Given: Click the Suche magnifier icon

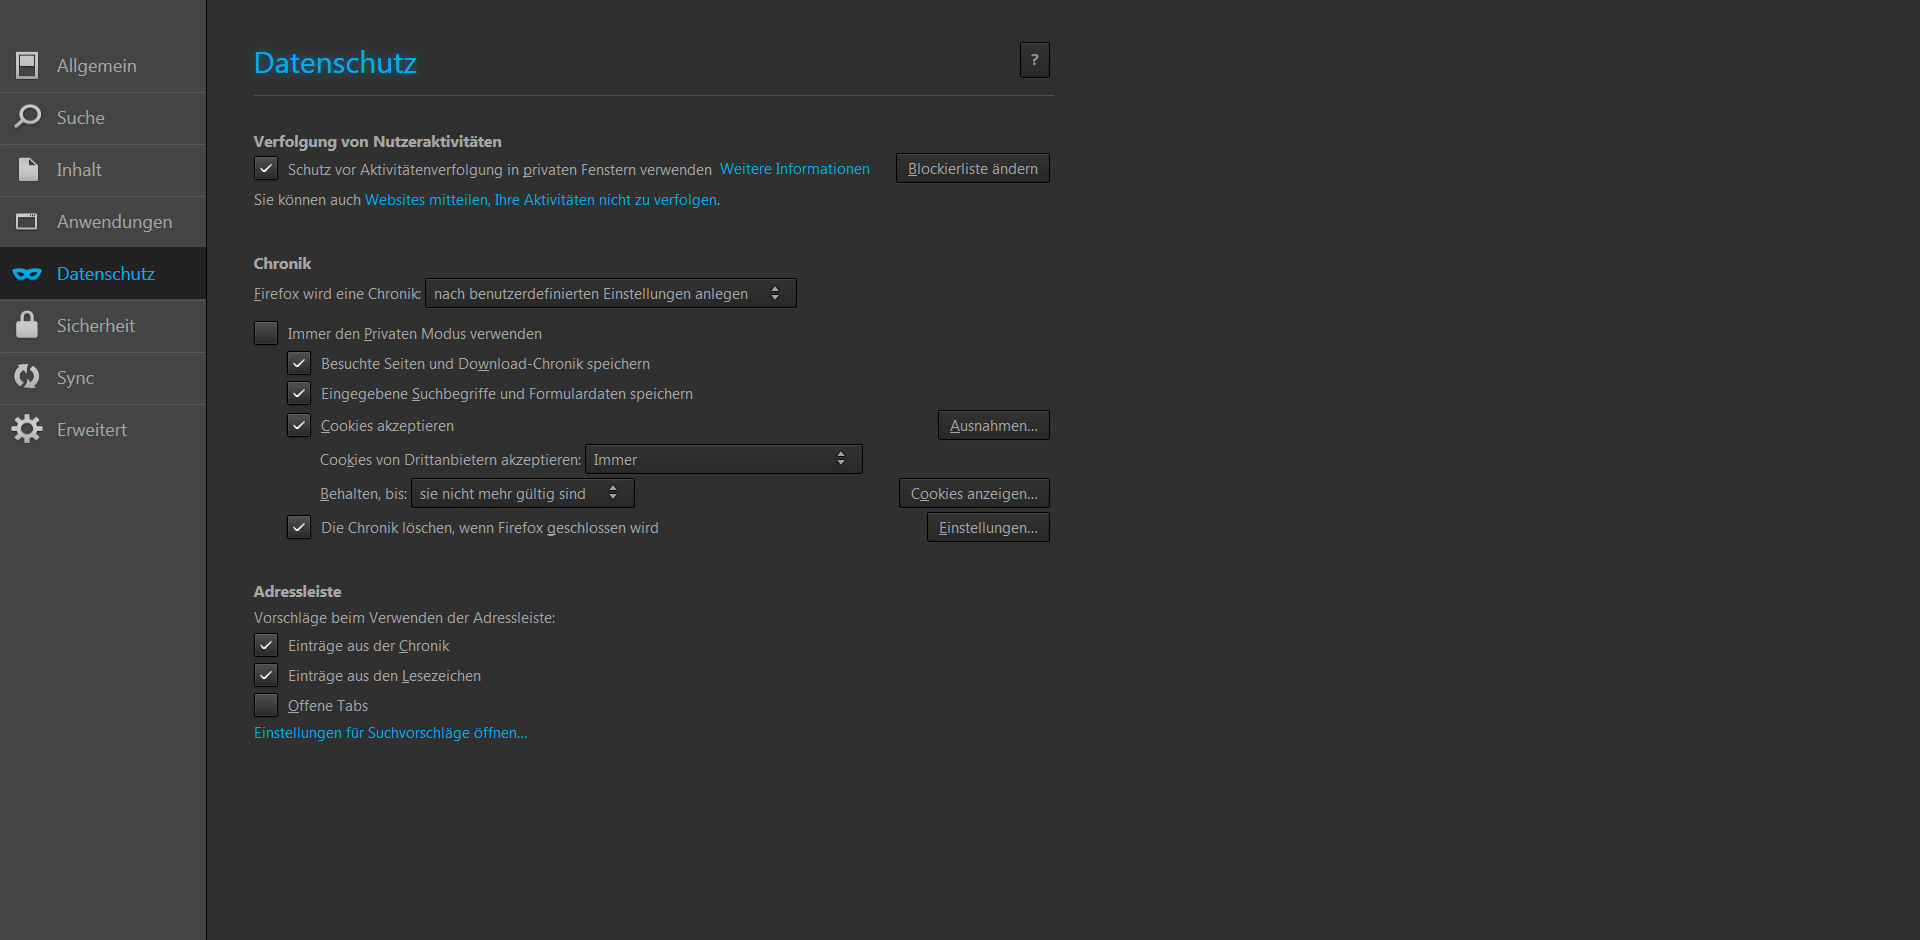Looking at the screenshot, I should click(27, 117).
